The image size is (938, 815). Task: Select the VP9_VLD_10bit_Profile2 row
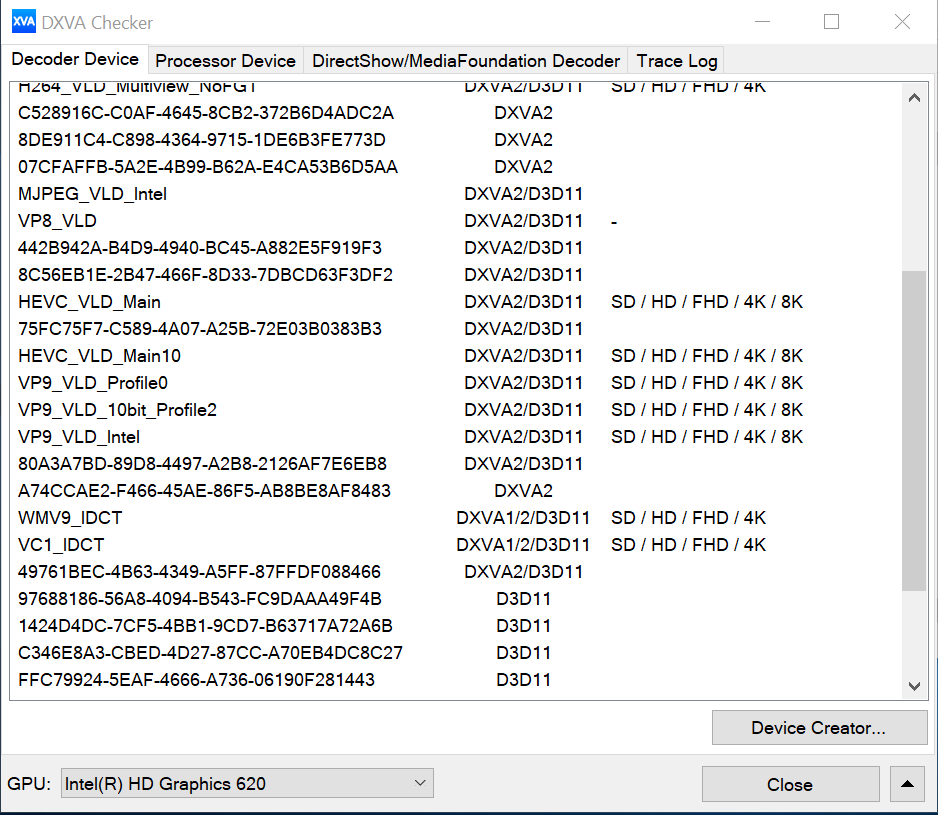[456, 410]
